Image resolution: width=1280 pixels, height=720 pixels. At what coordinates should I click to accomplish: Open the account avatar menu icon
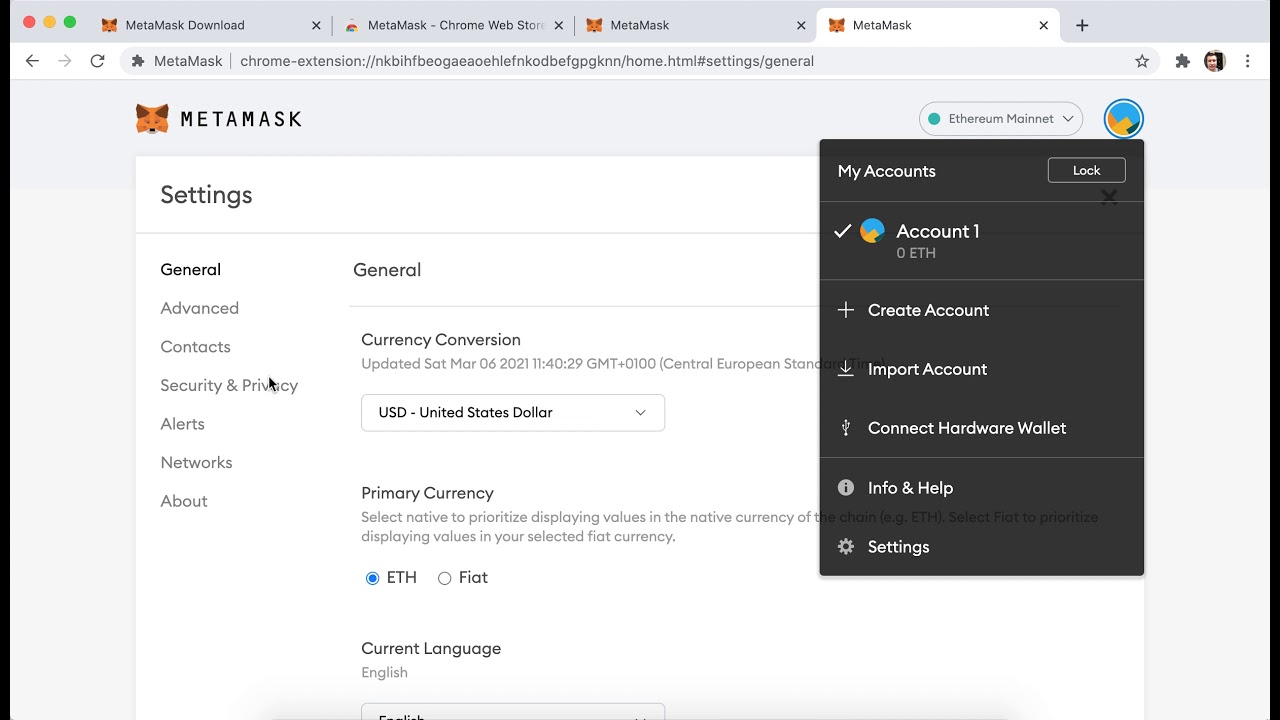1123,119
